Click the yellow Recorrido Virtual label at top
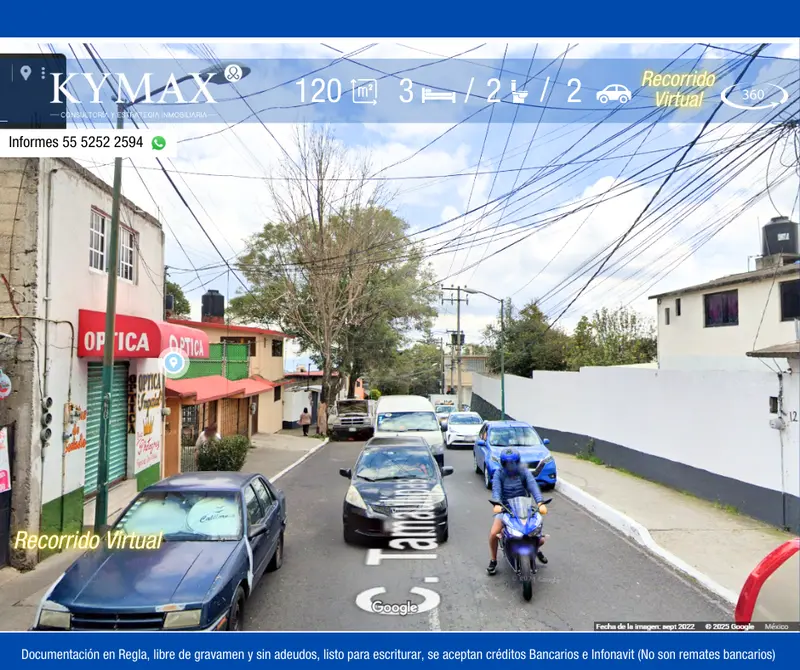 tap(678, 89)
